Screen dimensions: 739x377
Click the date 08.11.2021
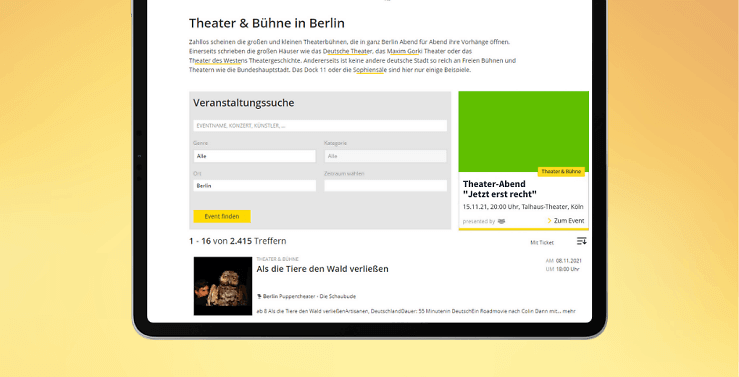pyautogui.click(x=569, y=261)
